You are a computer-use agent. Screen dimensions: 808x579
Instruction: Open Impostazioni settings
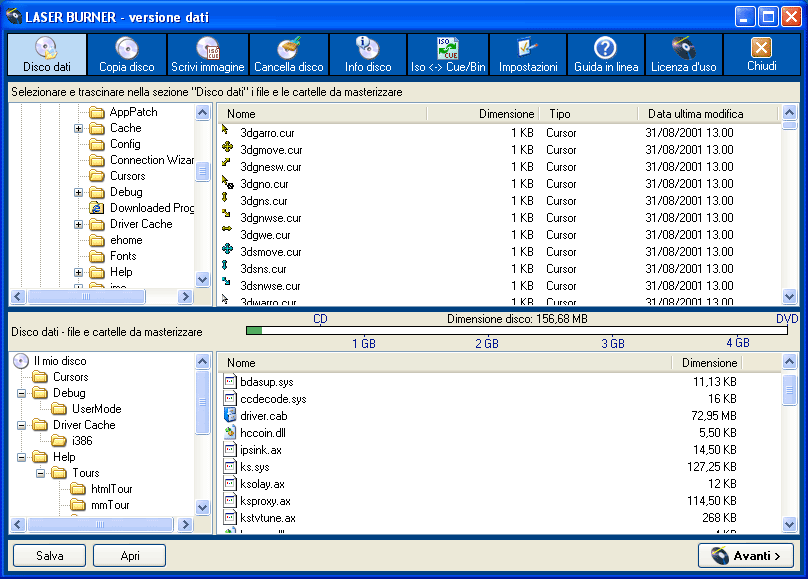point(528,55)
